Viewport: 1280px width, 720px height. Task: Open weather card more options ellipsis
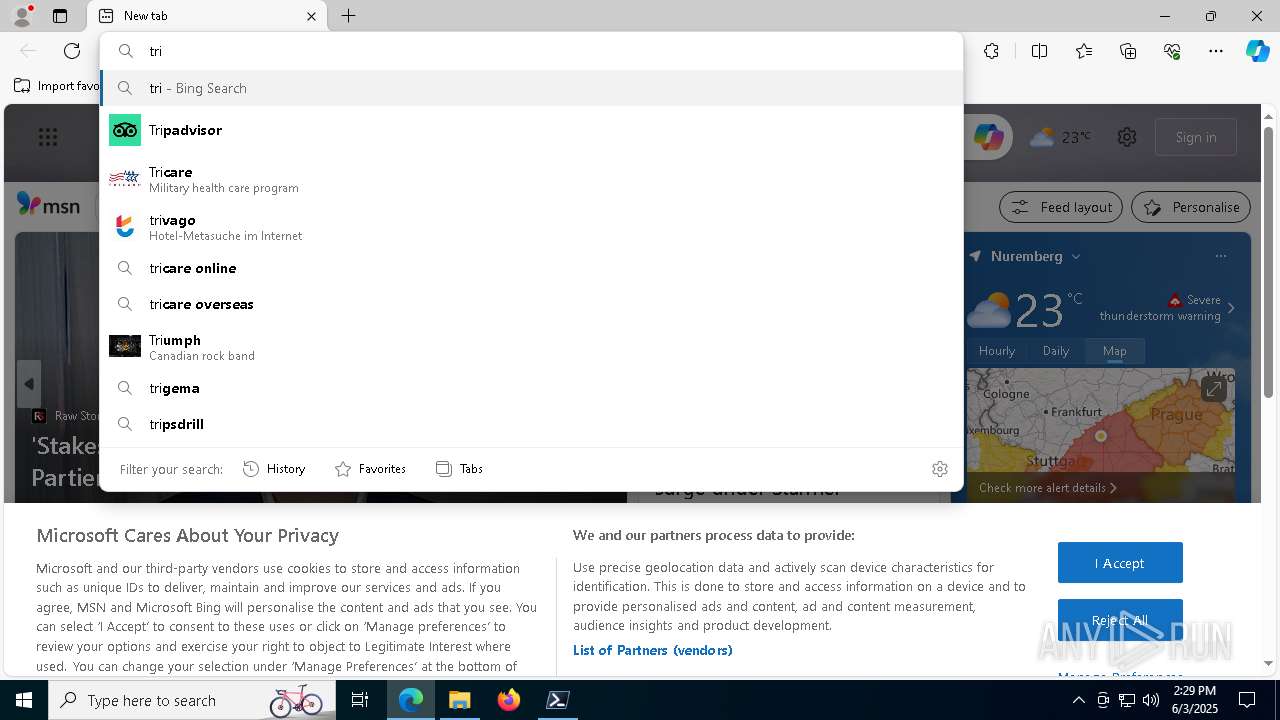1221,256
